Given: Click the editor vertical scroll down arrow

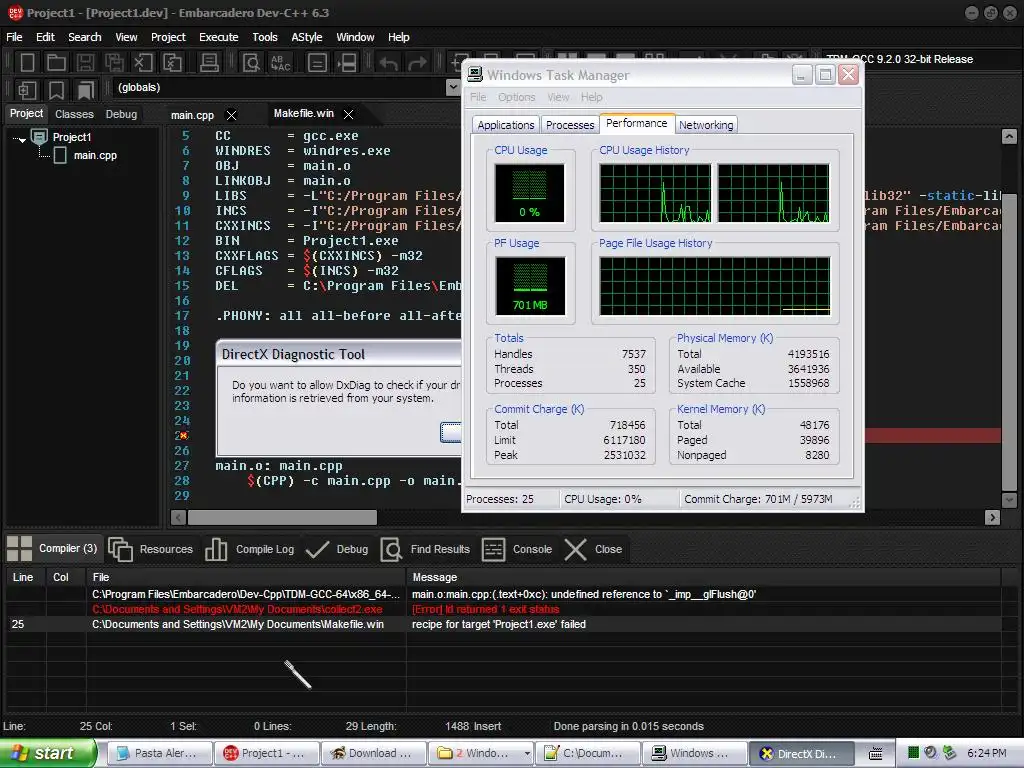Looking at the screenshot, I should 1009,500.
